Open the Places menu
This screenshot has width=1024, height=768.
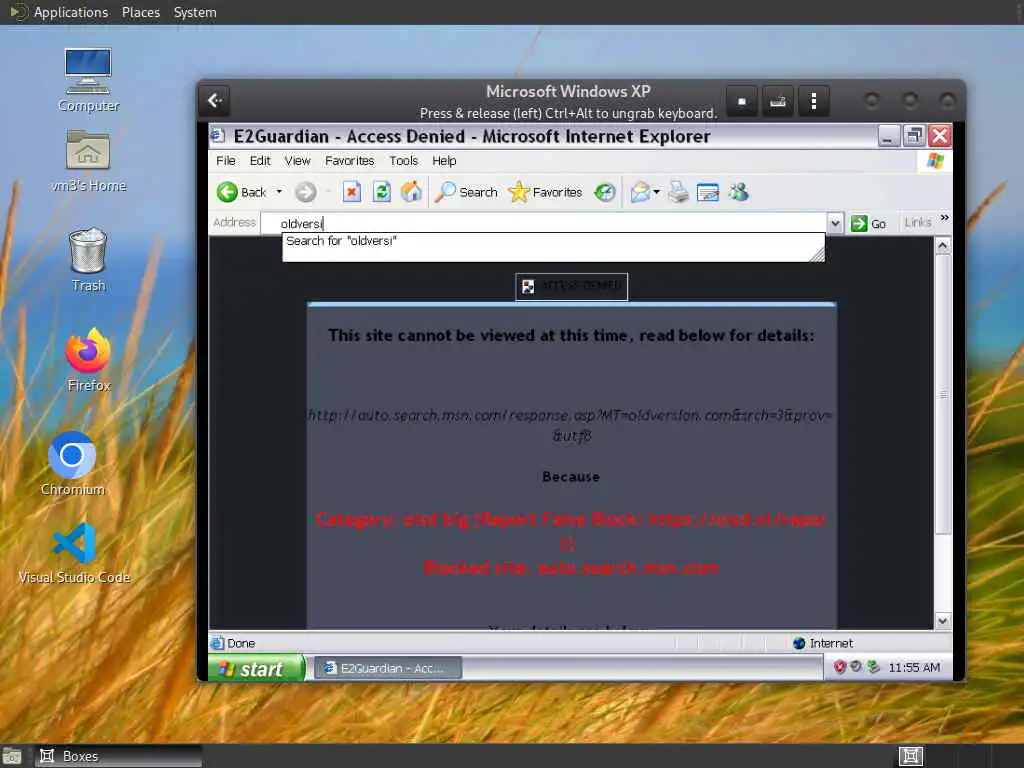[140, 12]
